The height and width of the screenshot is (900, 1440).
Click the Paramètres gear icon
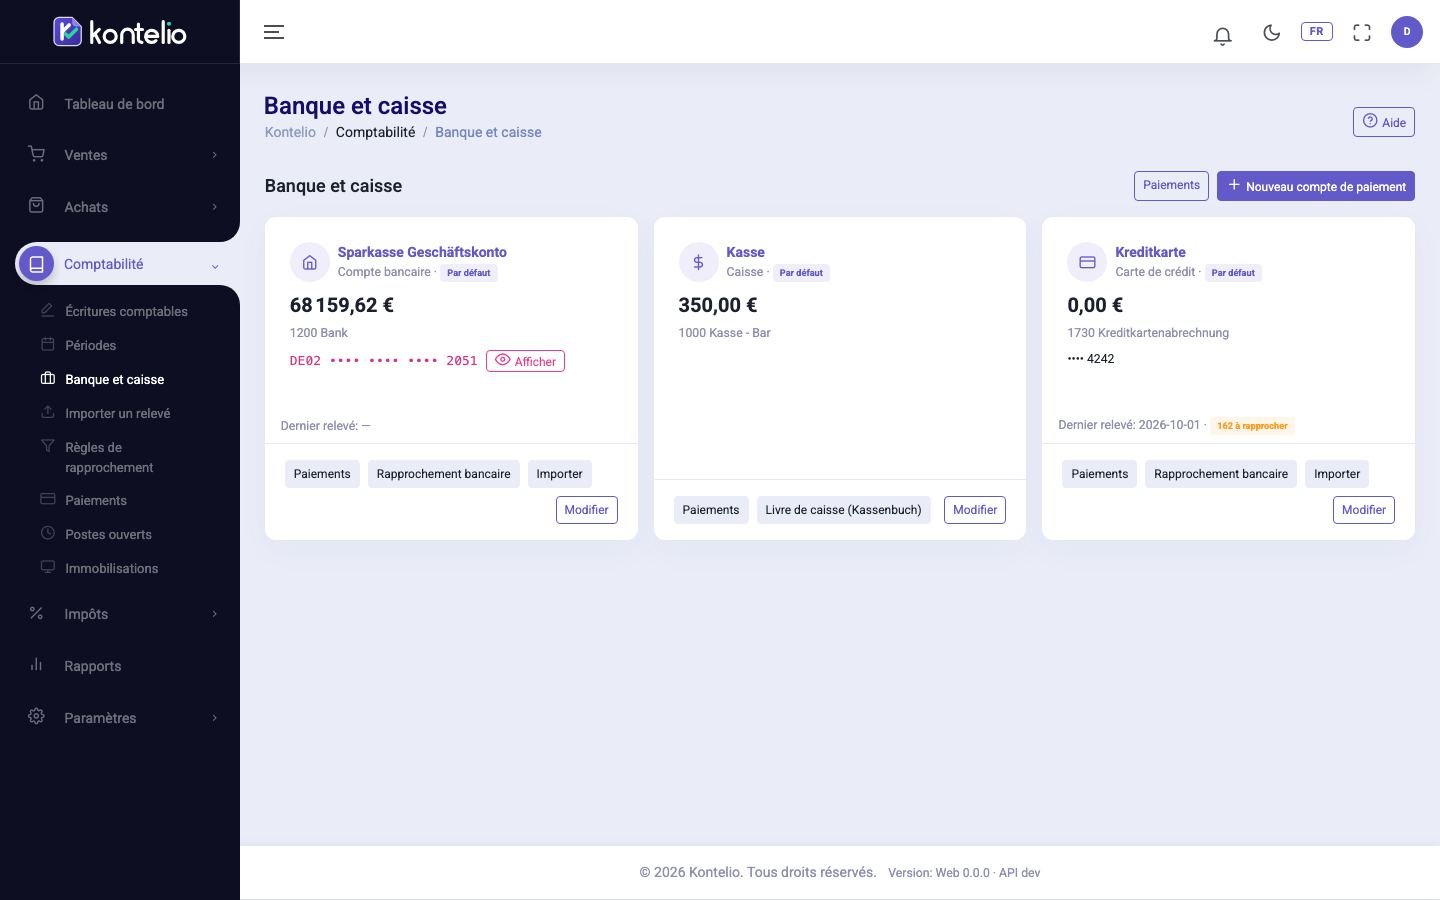36,717
